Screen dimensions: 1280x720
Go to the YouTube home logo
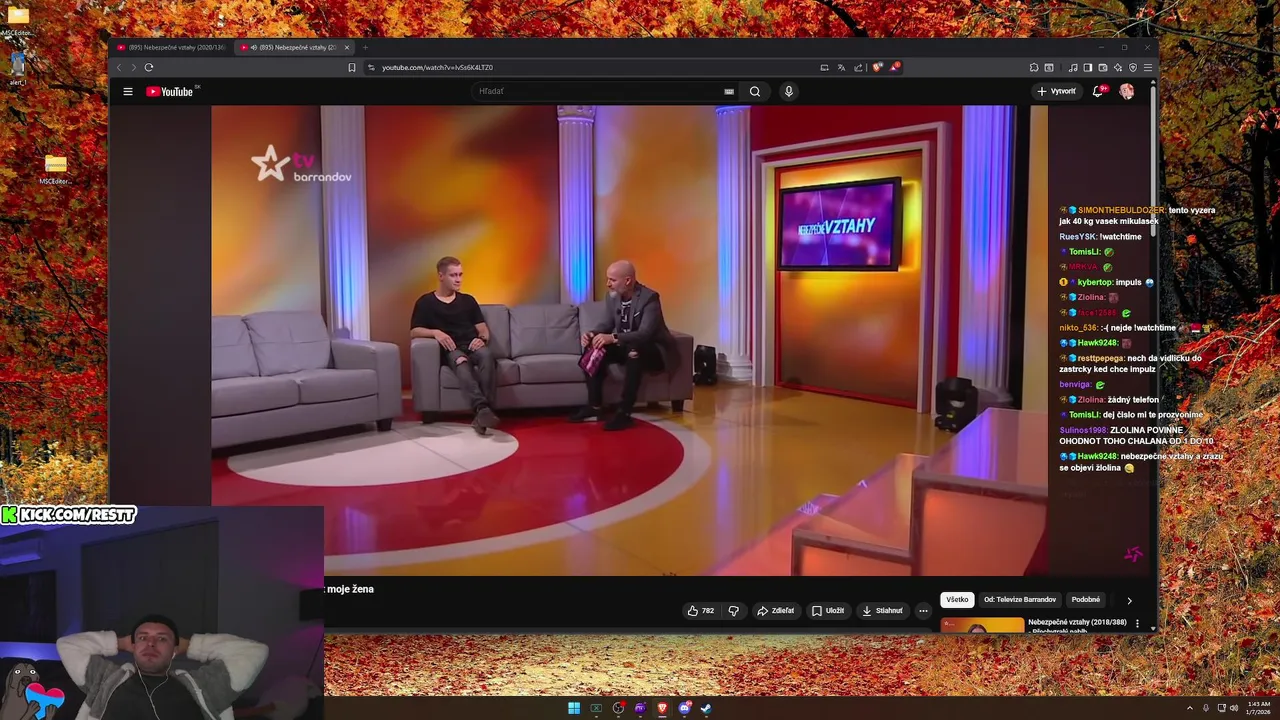170,91
